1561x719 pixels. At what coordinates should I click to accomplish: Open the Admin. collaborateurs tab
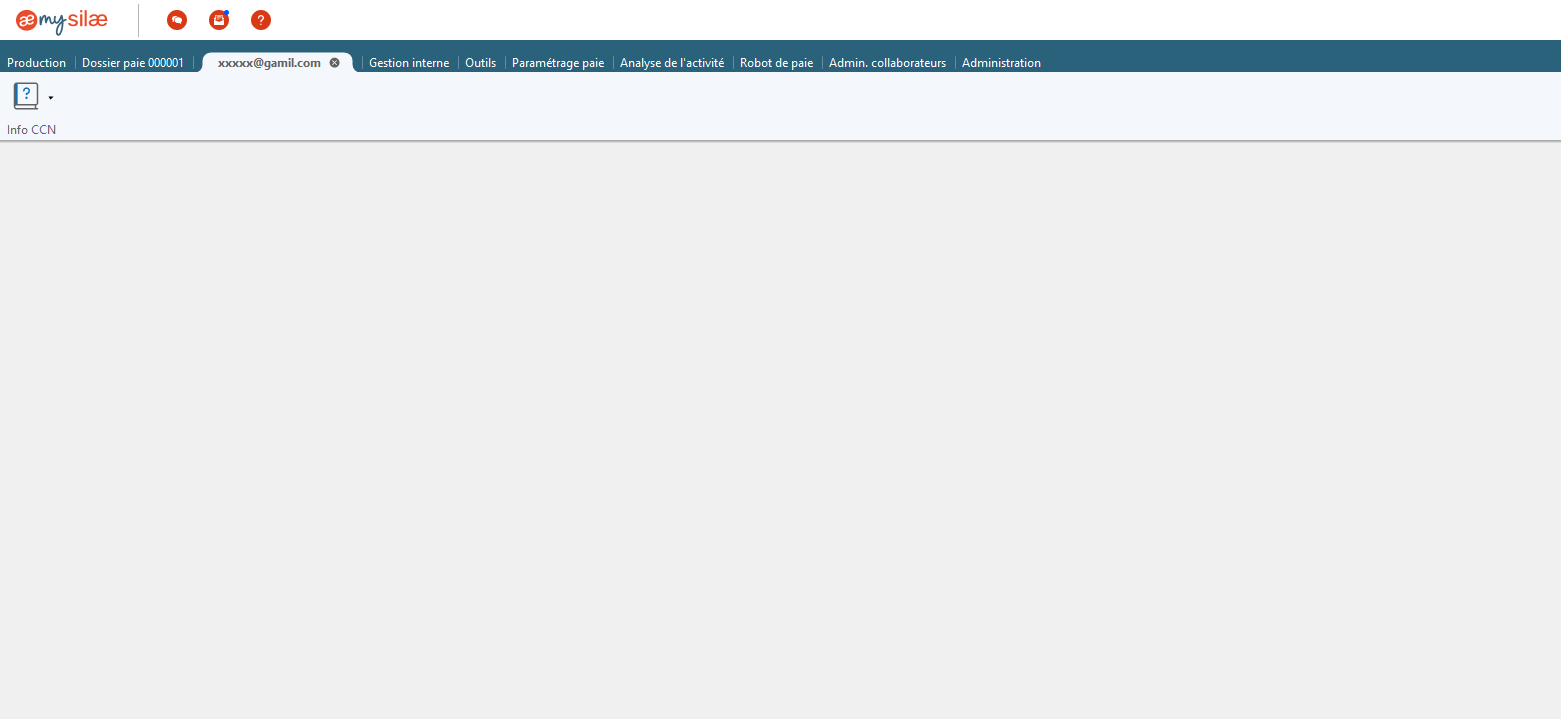tap(887, 62)
